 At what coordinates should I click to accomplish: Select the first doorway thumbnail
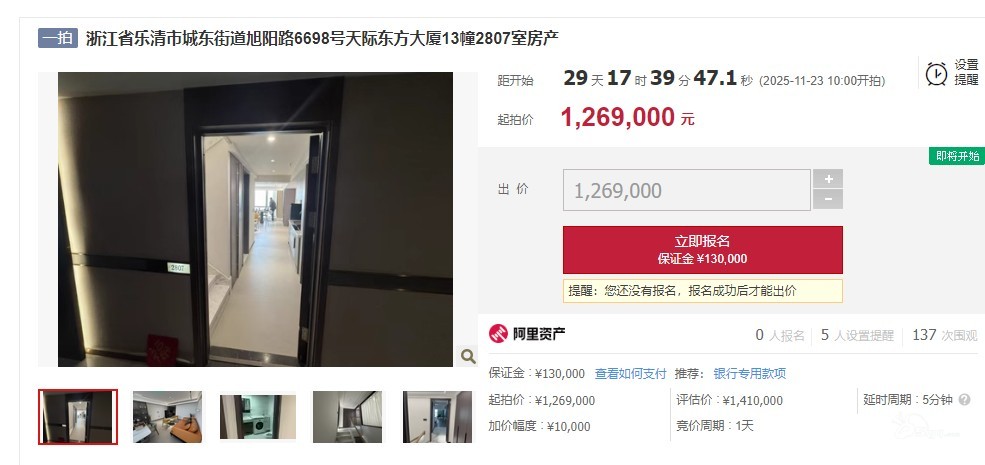(x=78, y=417)
